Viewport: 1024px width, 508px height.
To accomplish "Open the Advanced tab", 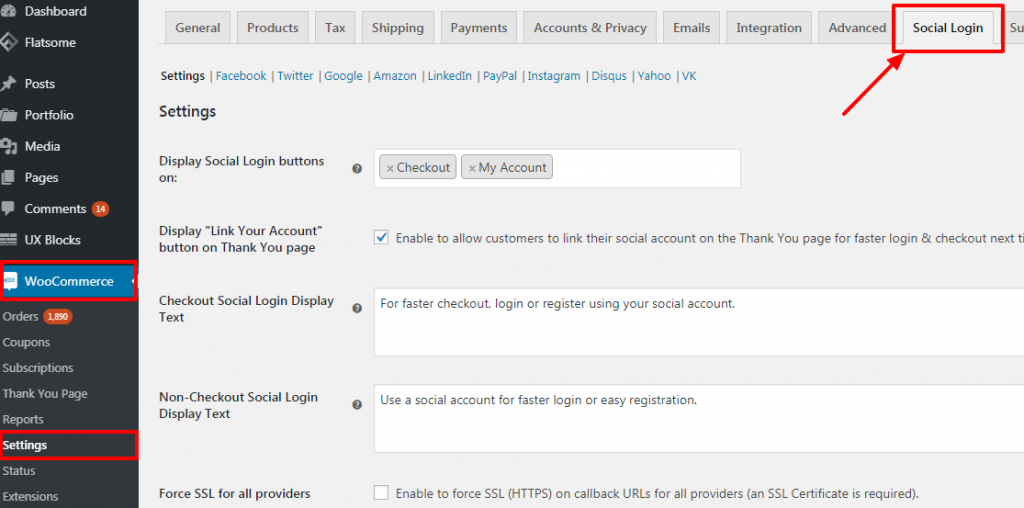I will click(x=857, y=27).
